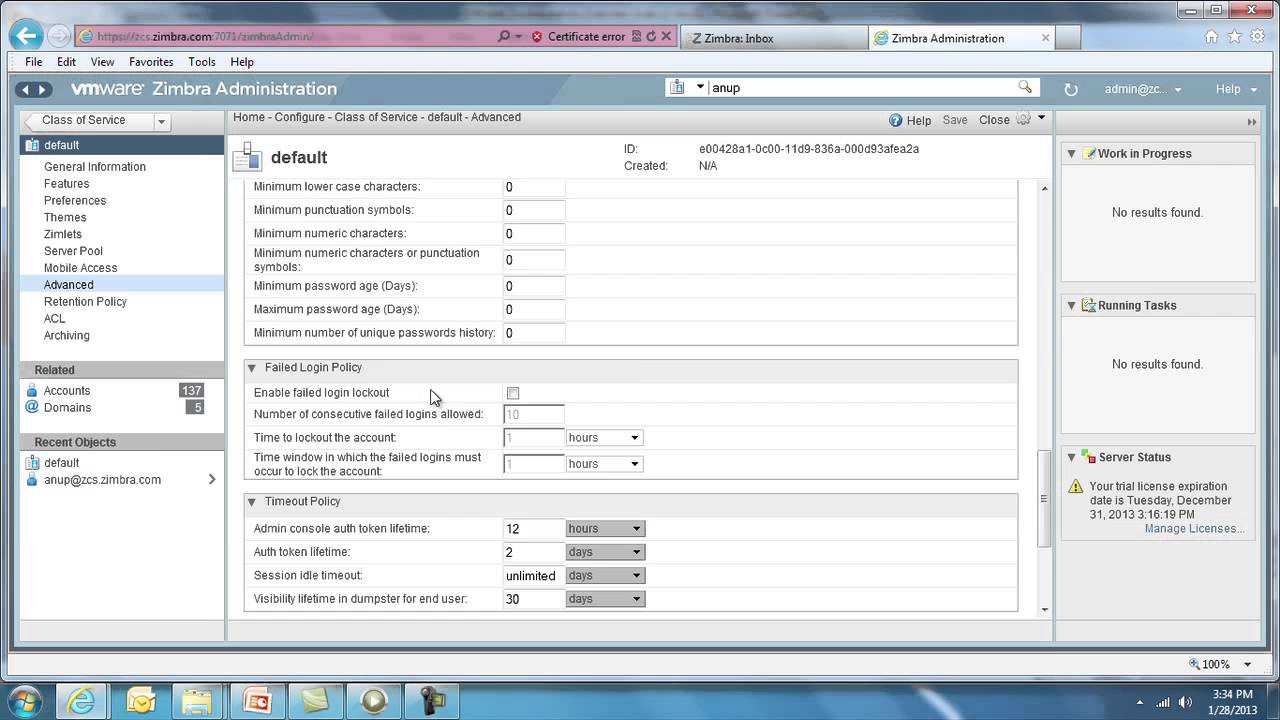The height and width of the screenshot is (720, 1280).
Task: Click the Zimbra refresh icon
Action: pos(1071,89)
